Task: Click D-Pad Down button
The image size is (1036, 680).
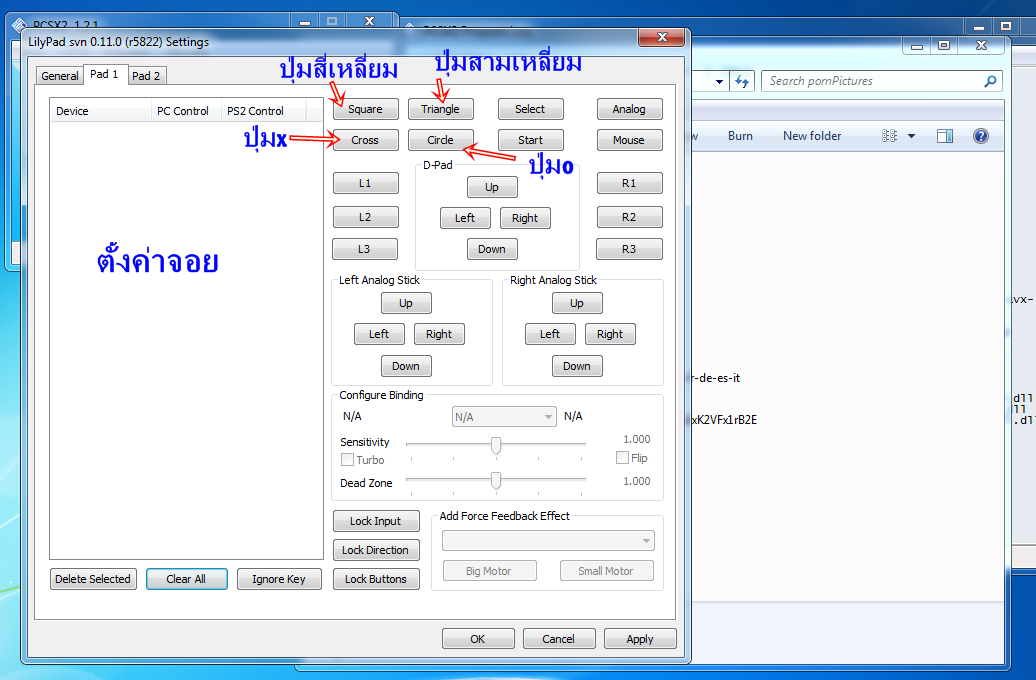Action: click(492, 249)
